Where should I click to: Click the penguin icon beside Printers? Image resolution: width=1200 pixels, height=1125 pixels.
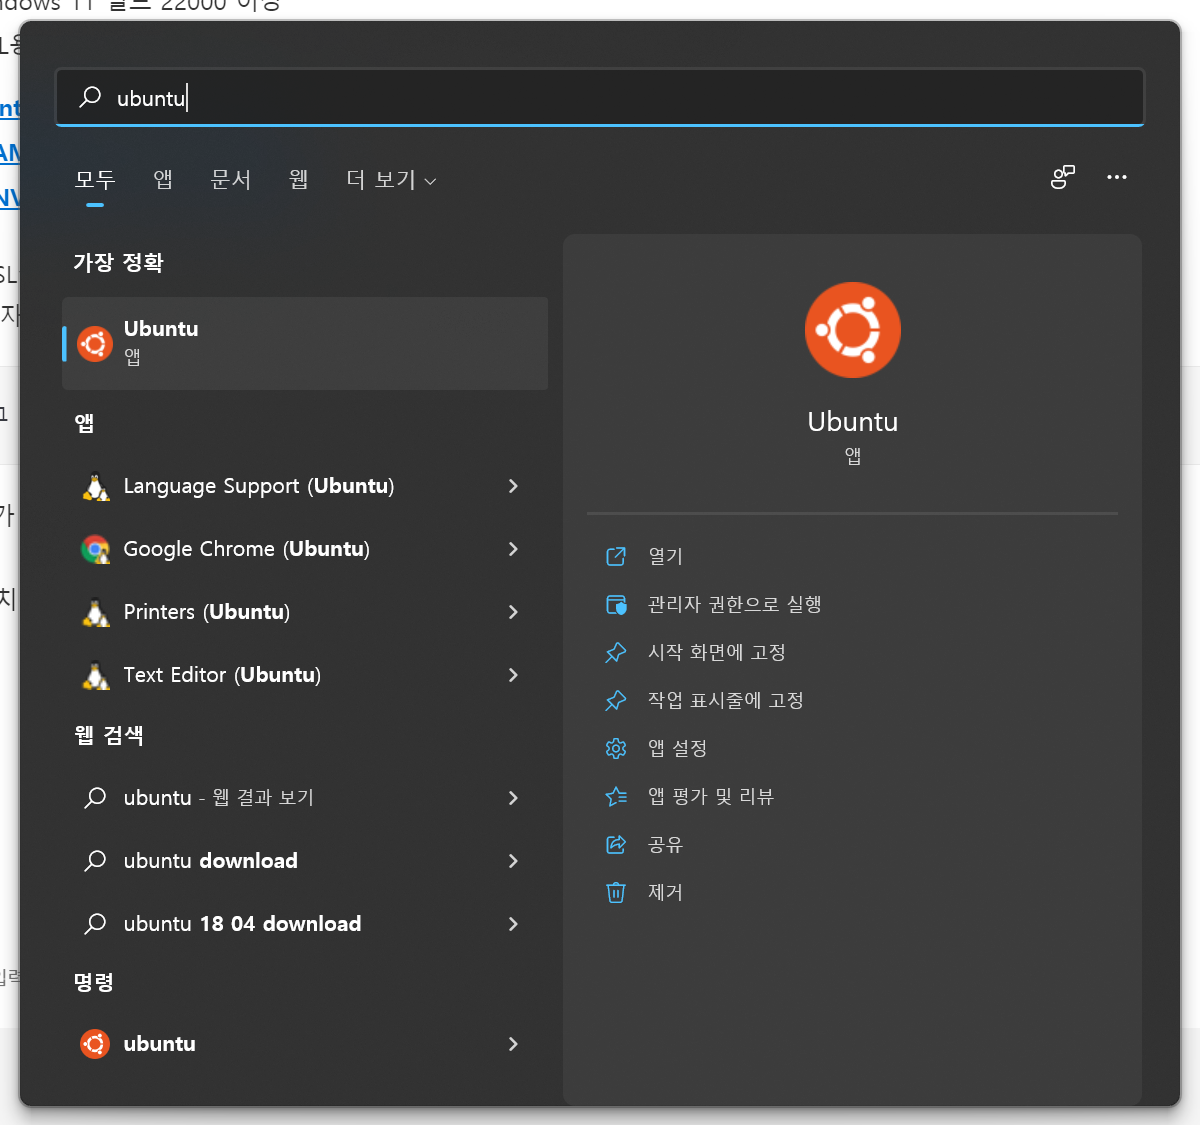[96, 612]
